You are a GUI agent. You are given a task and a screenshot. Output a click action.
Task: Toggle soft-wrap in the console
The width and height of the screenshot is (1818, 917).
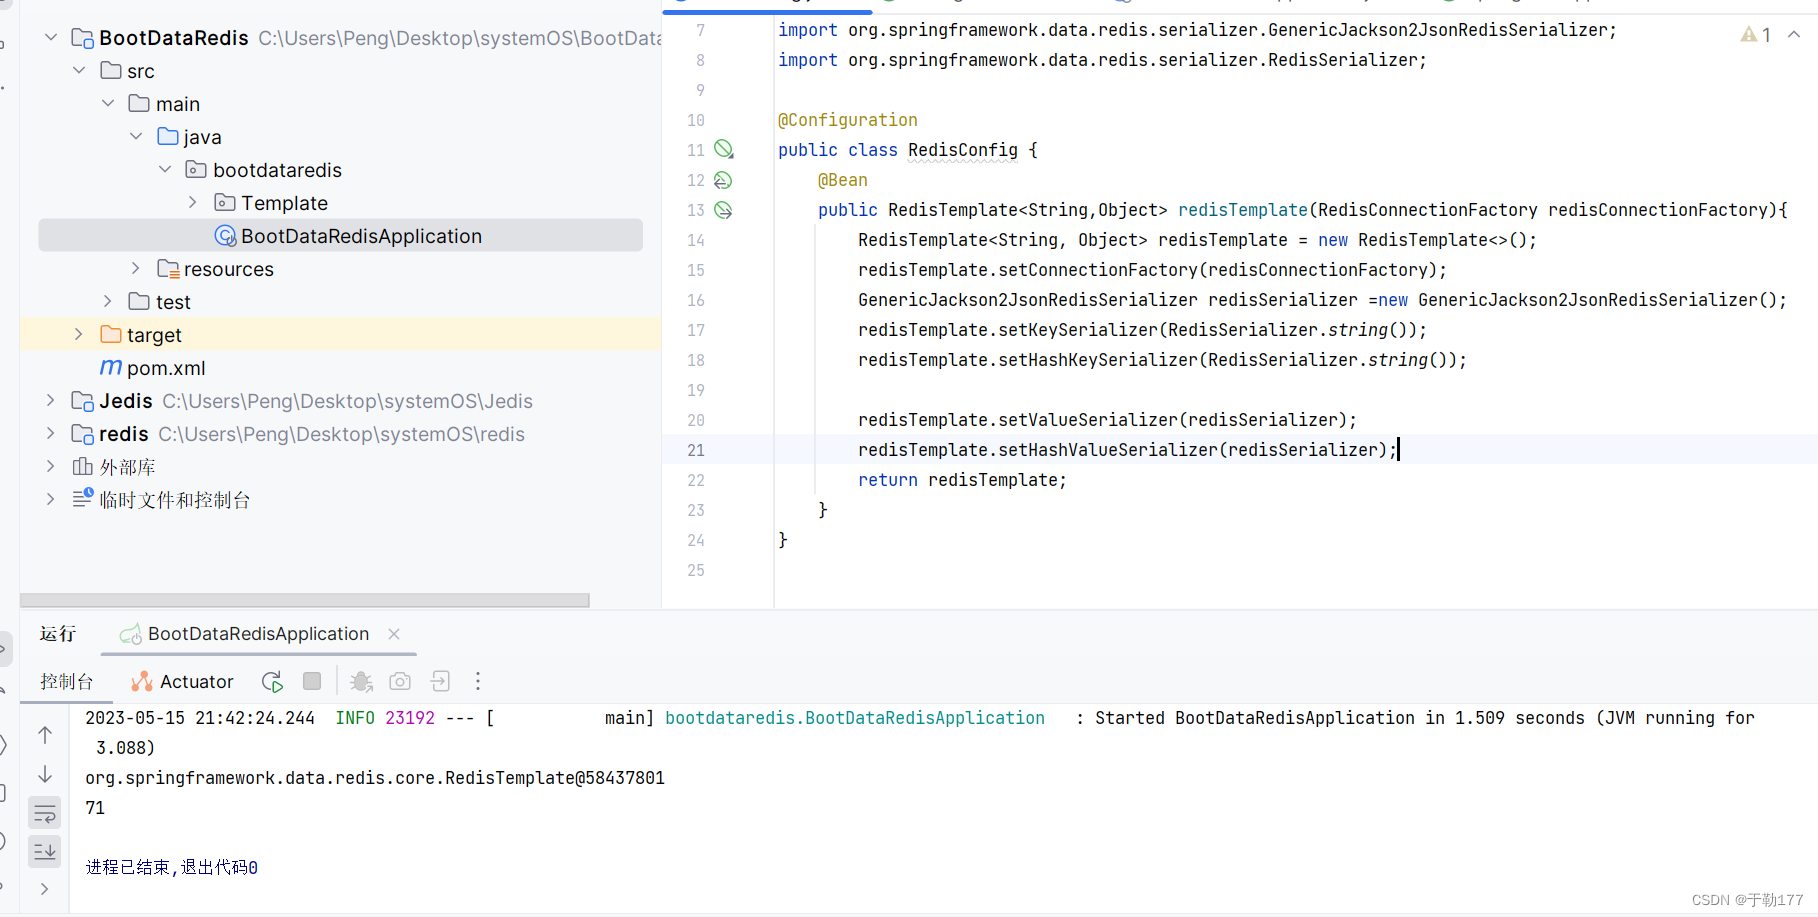click(45, 813)
